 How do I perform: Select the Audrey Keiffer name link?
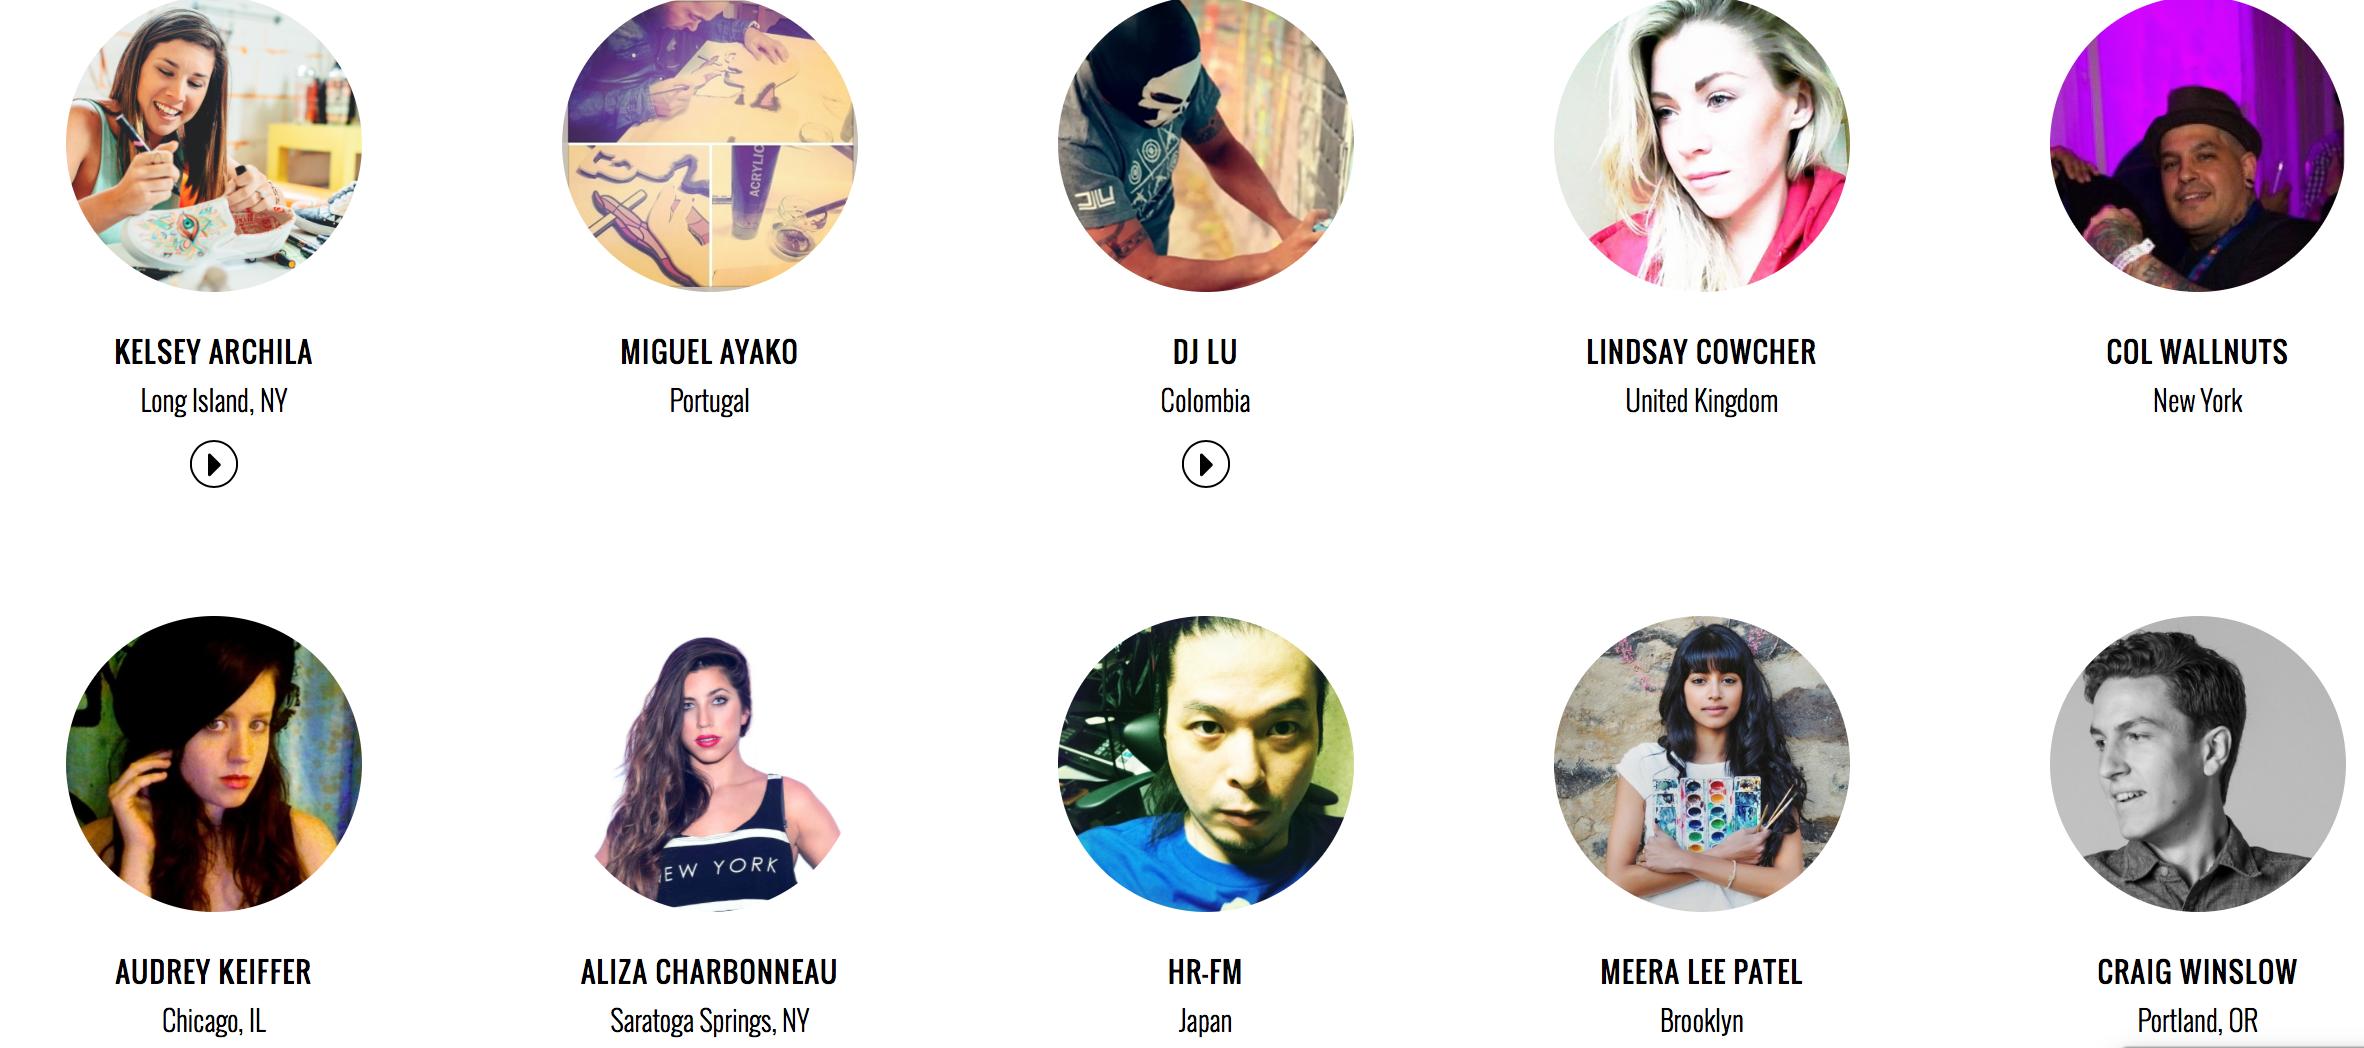click(x=213, y=972)
